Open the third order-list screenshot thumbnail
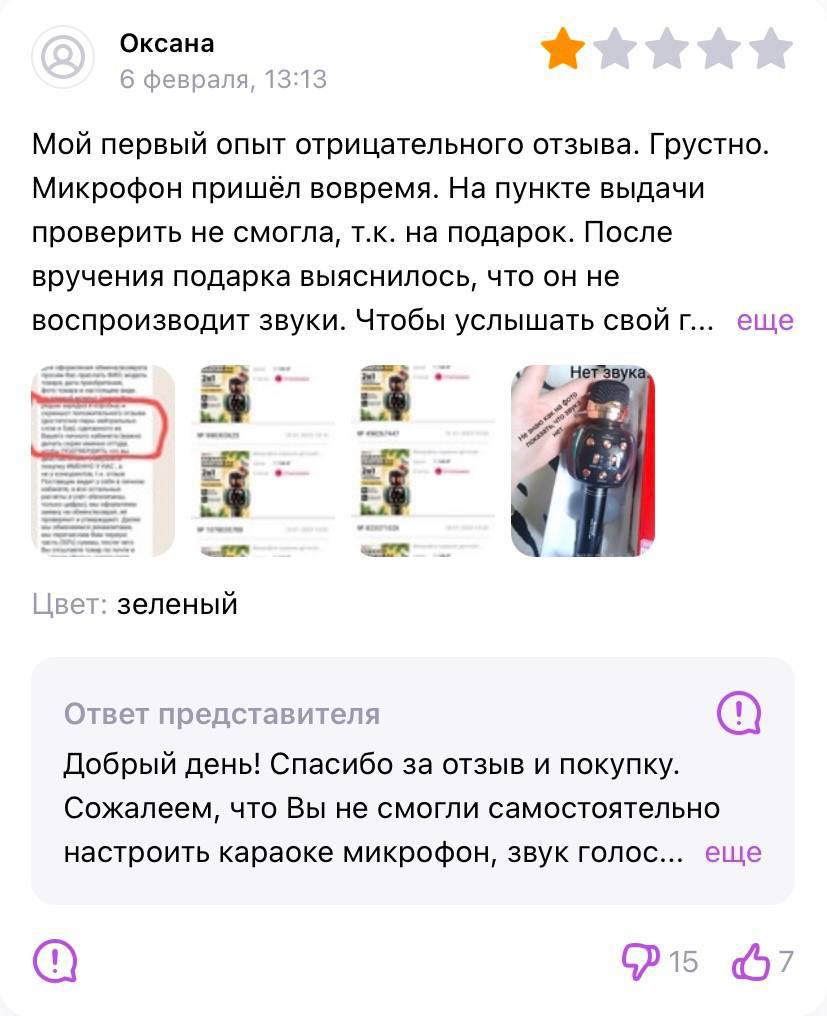This screenshot has width=827, height=1016. pos(423,461)
